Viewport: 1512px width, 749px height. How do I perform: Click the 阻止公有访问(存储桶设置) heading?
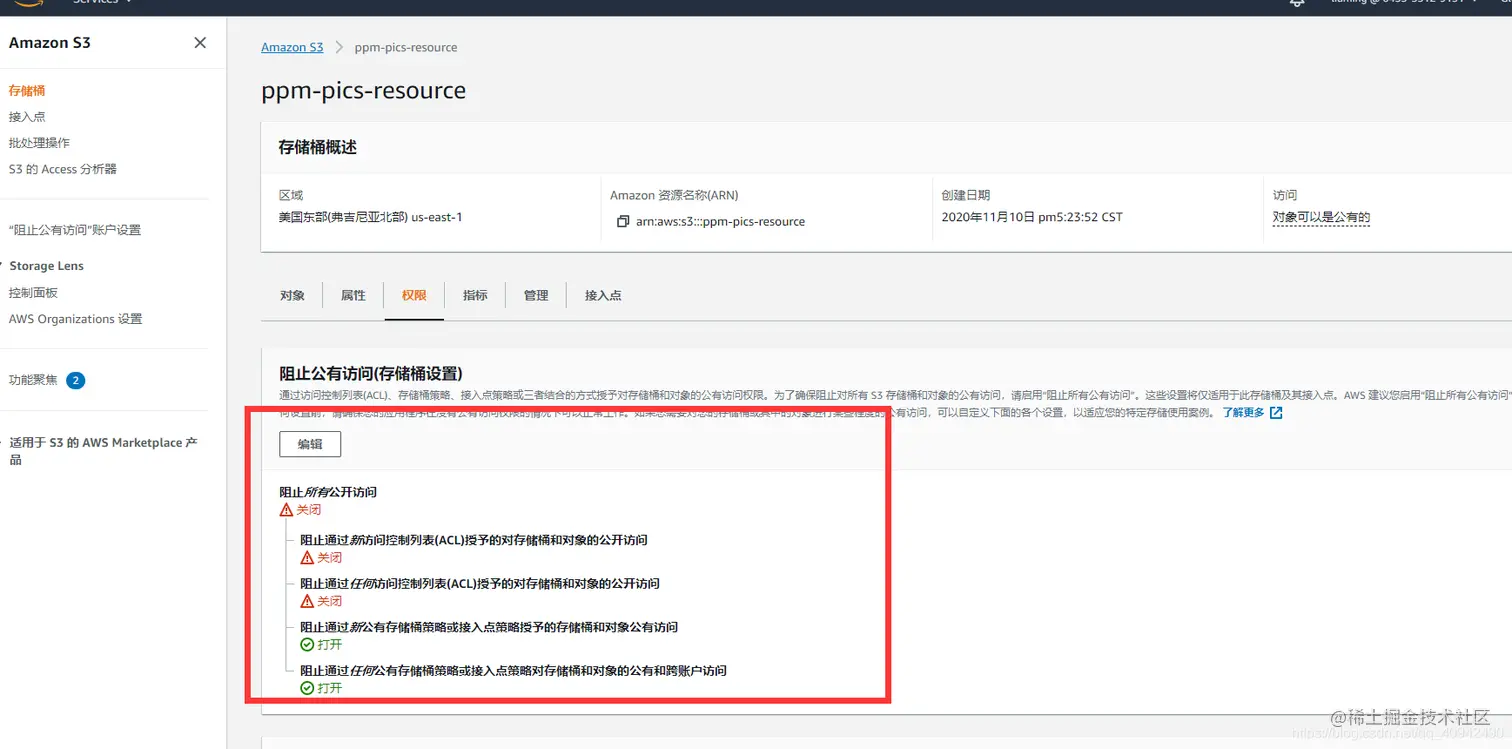point(370,374)
